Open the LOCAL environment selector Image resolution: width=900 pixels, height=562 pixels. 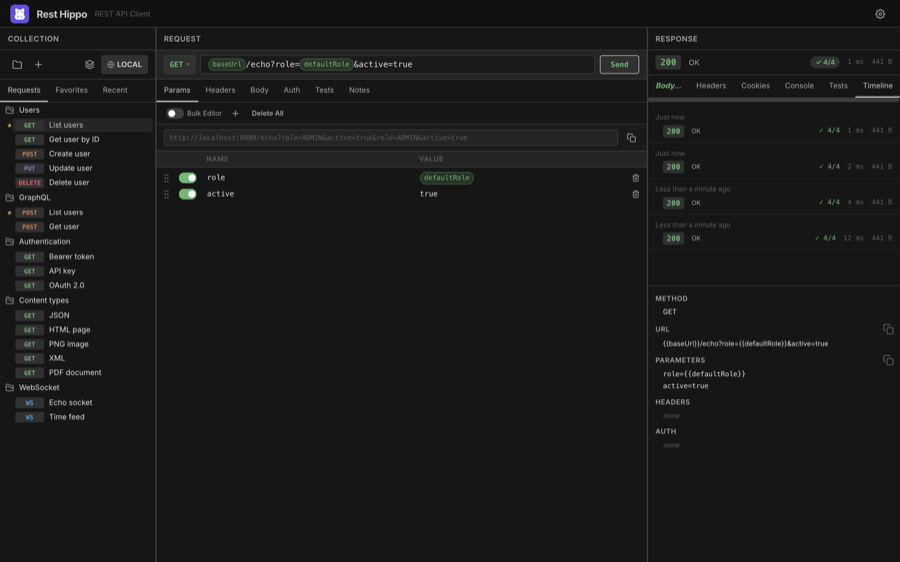125,64
